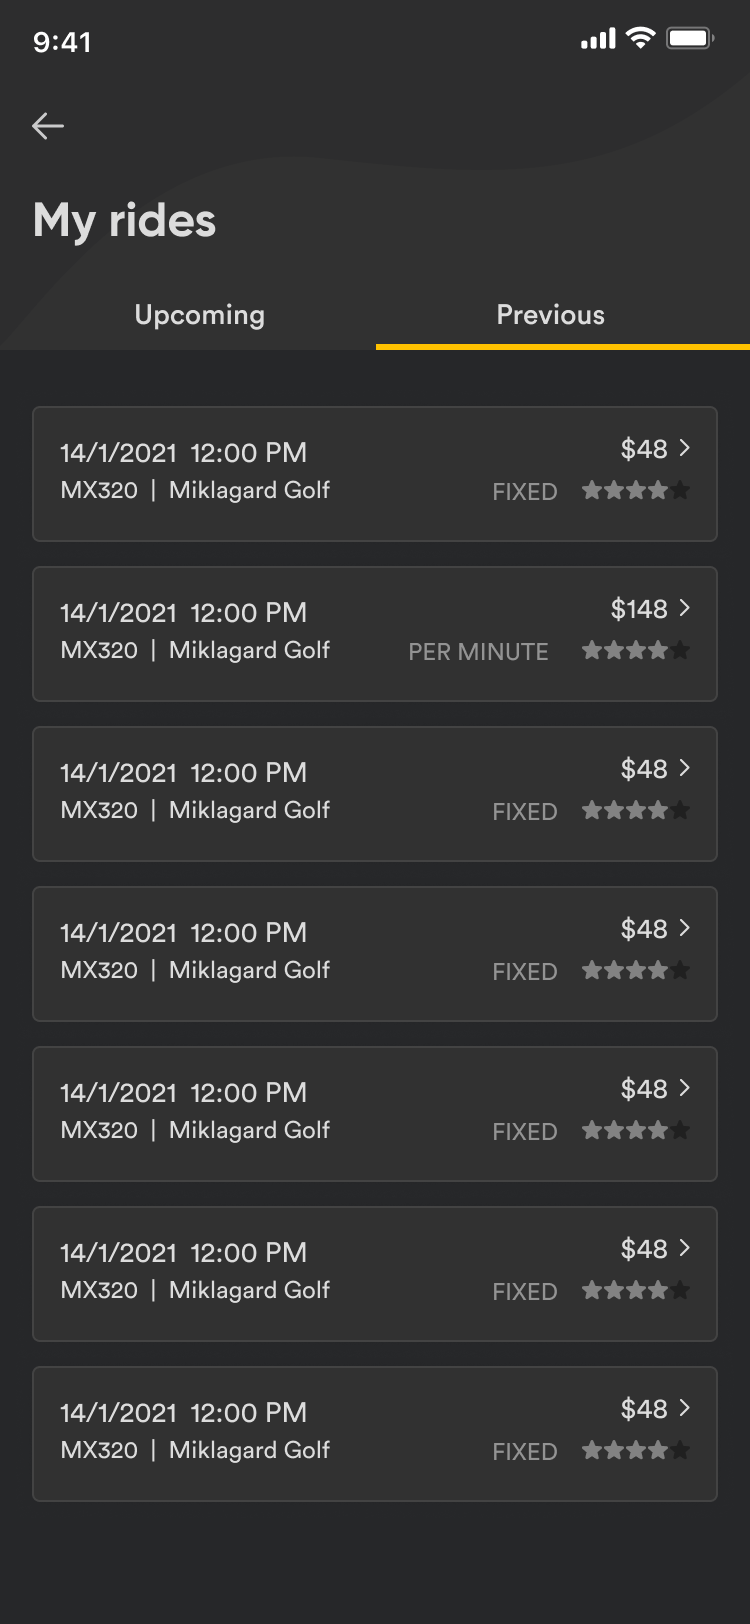Tap the Wi-Fi status icon
750x1624 pixels.
[x=640, y=39]
